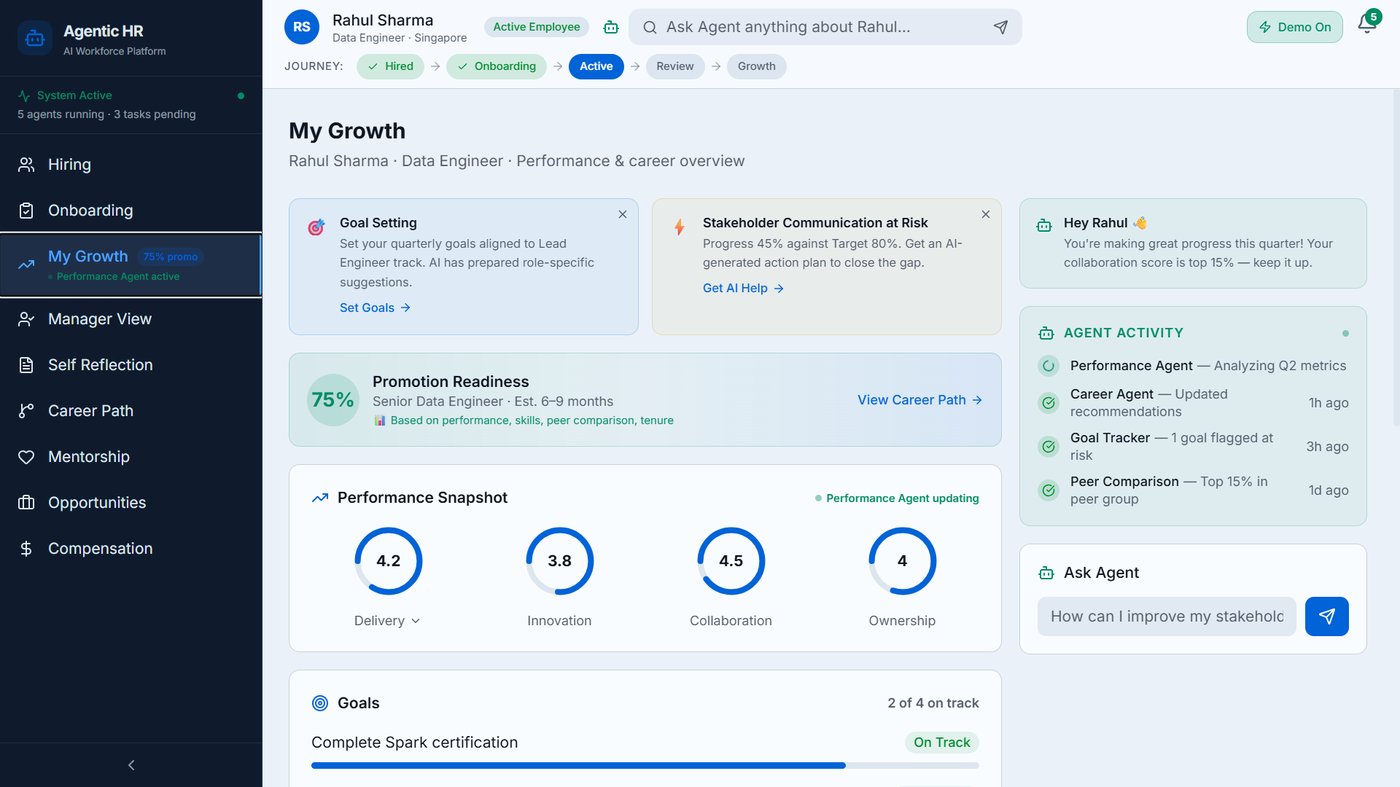Click the 75% promo badge in sidebar
This screenshot has width=1400, height=787.
point(170,257)
